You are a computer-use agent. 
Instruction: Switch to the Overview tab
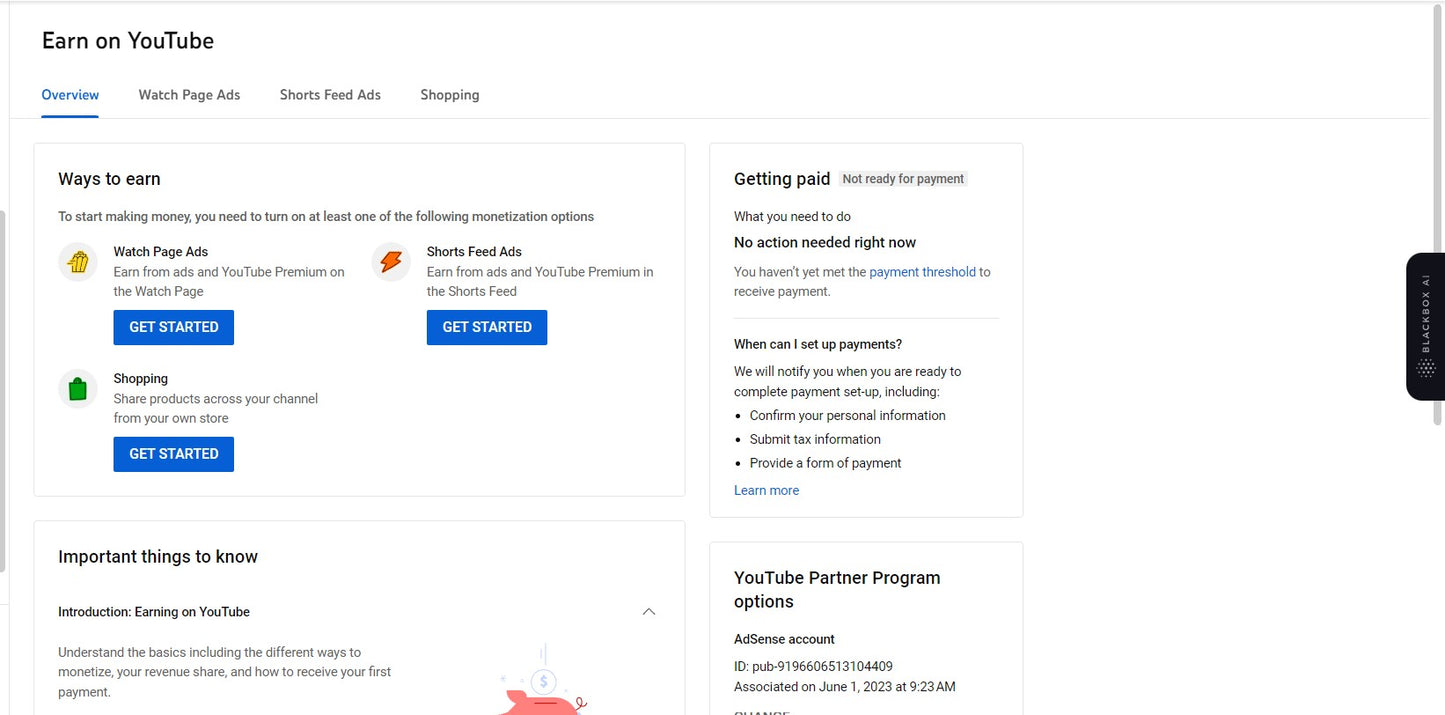pos(70,95)
